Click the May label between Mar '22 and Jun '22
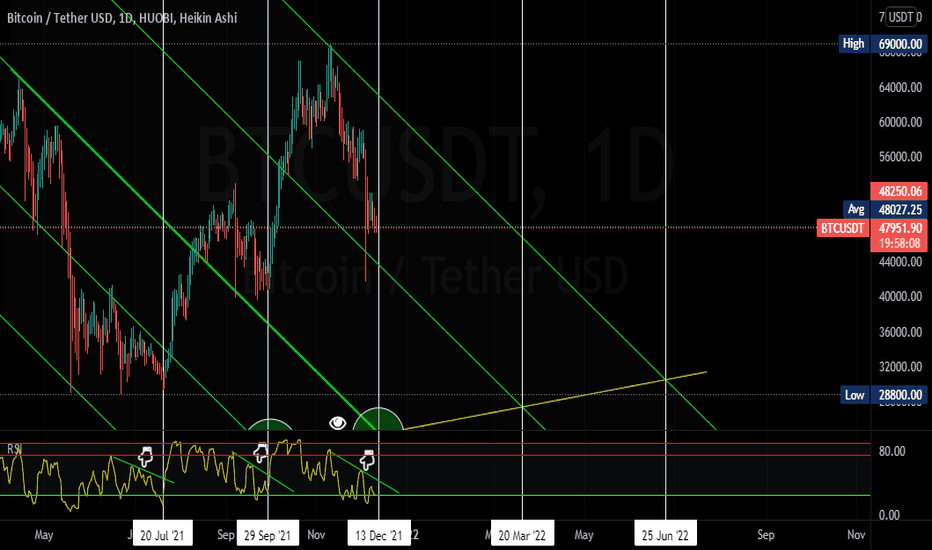The height and width of the screenshot is (550, 932). point(584,535)
